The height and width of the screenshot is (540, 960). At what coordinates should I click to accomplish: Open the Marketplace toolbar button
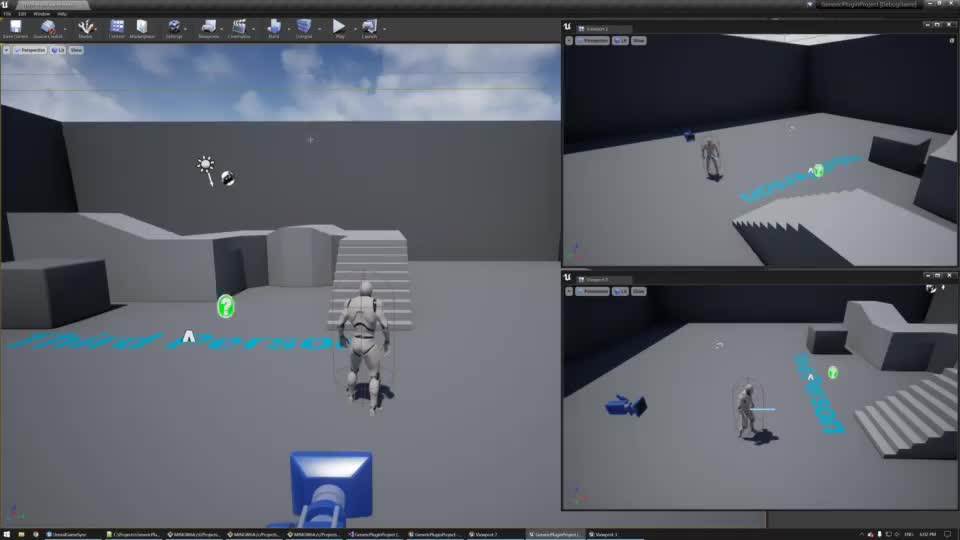(142, 28)
